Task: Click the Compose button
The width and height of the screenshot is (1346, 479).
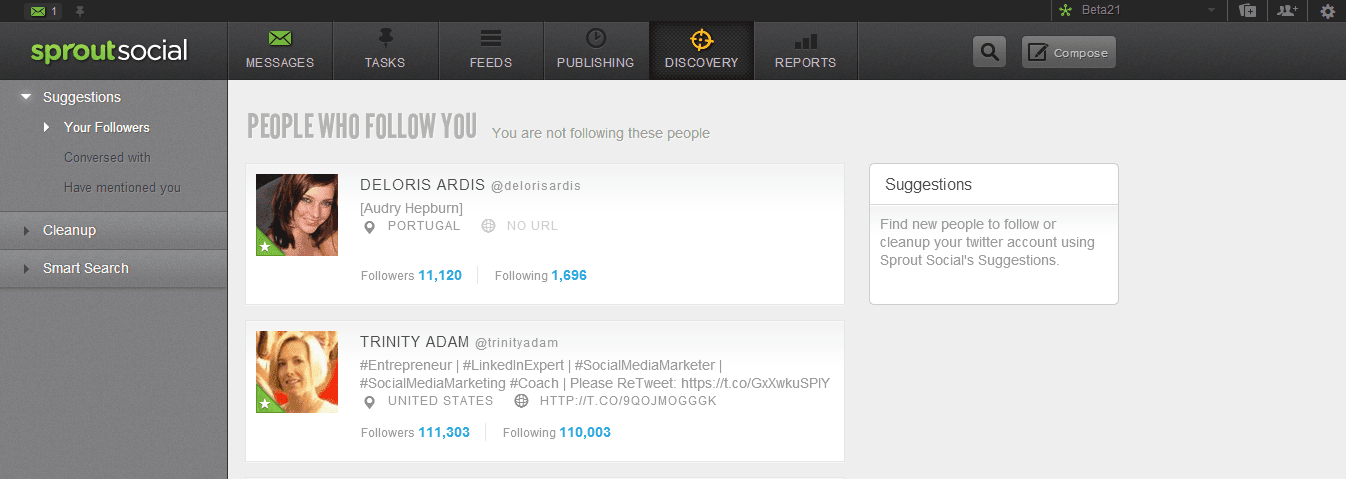Action: 1068,52
